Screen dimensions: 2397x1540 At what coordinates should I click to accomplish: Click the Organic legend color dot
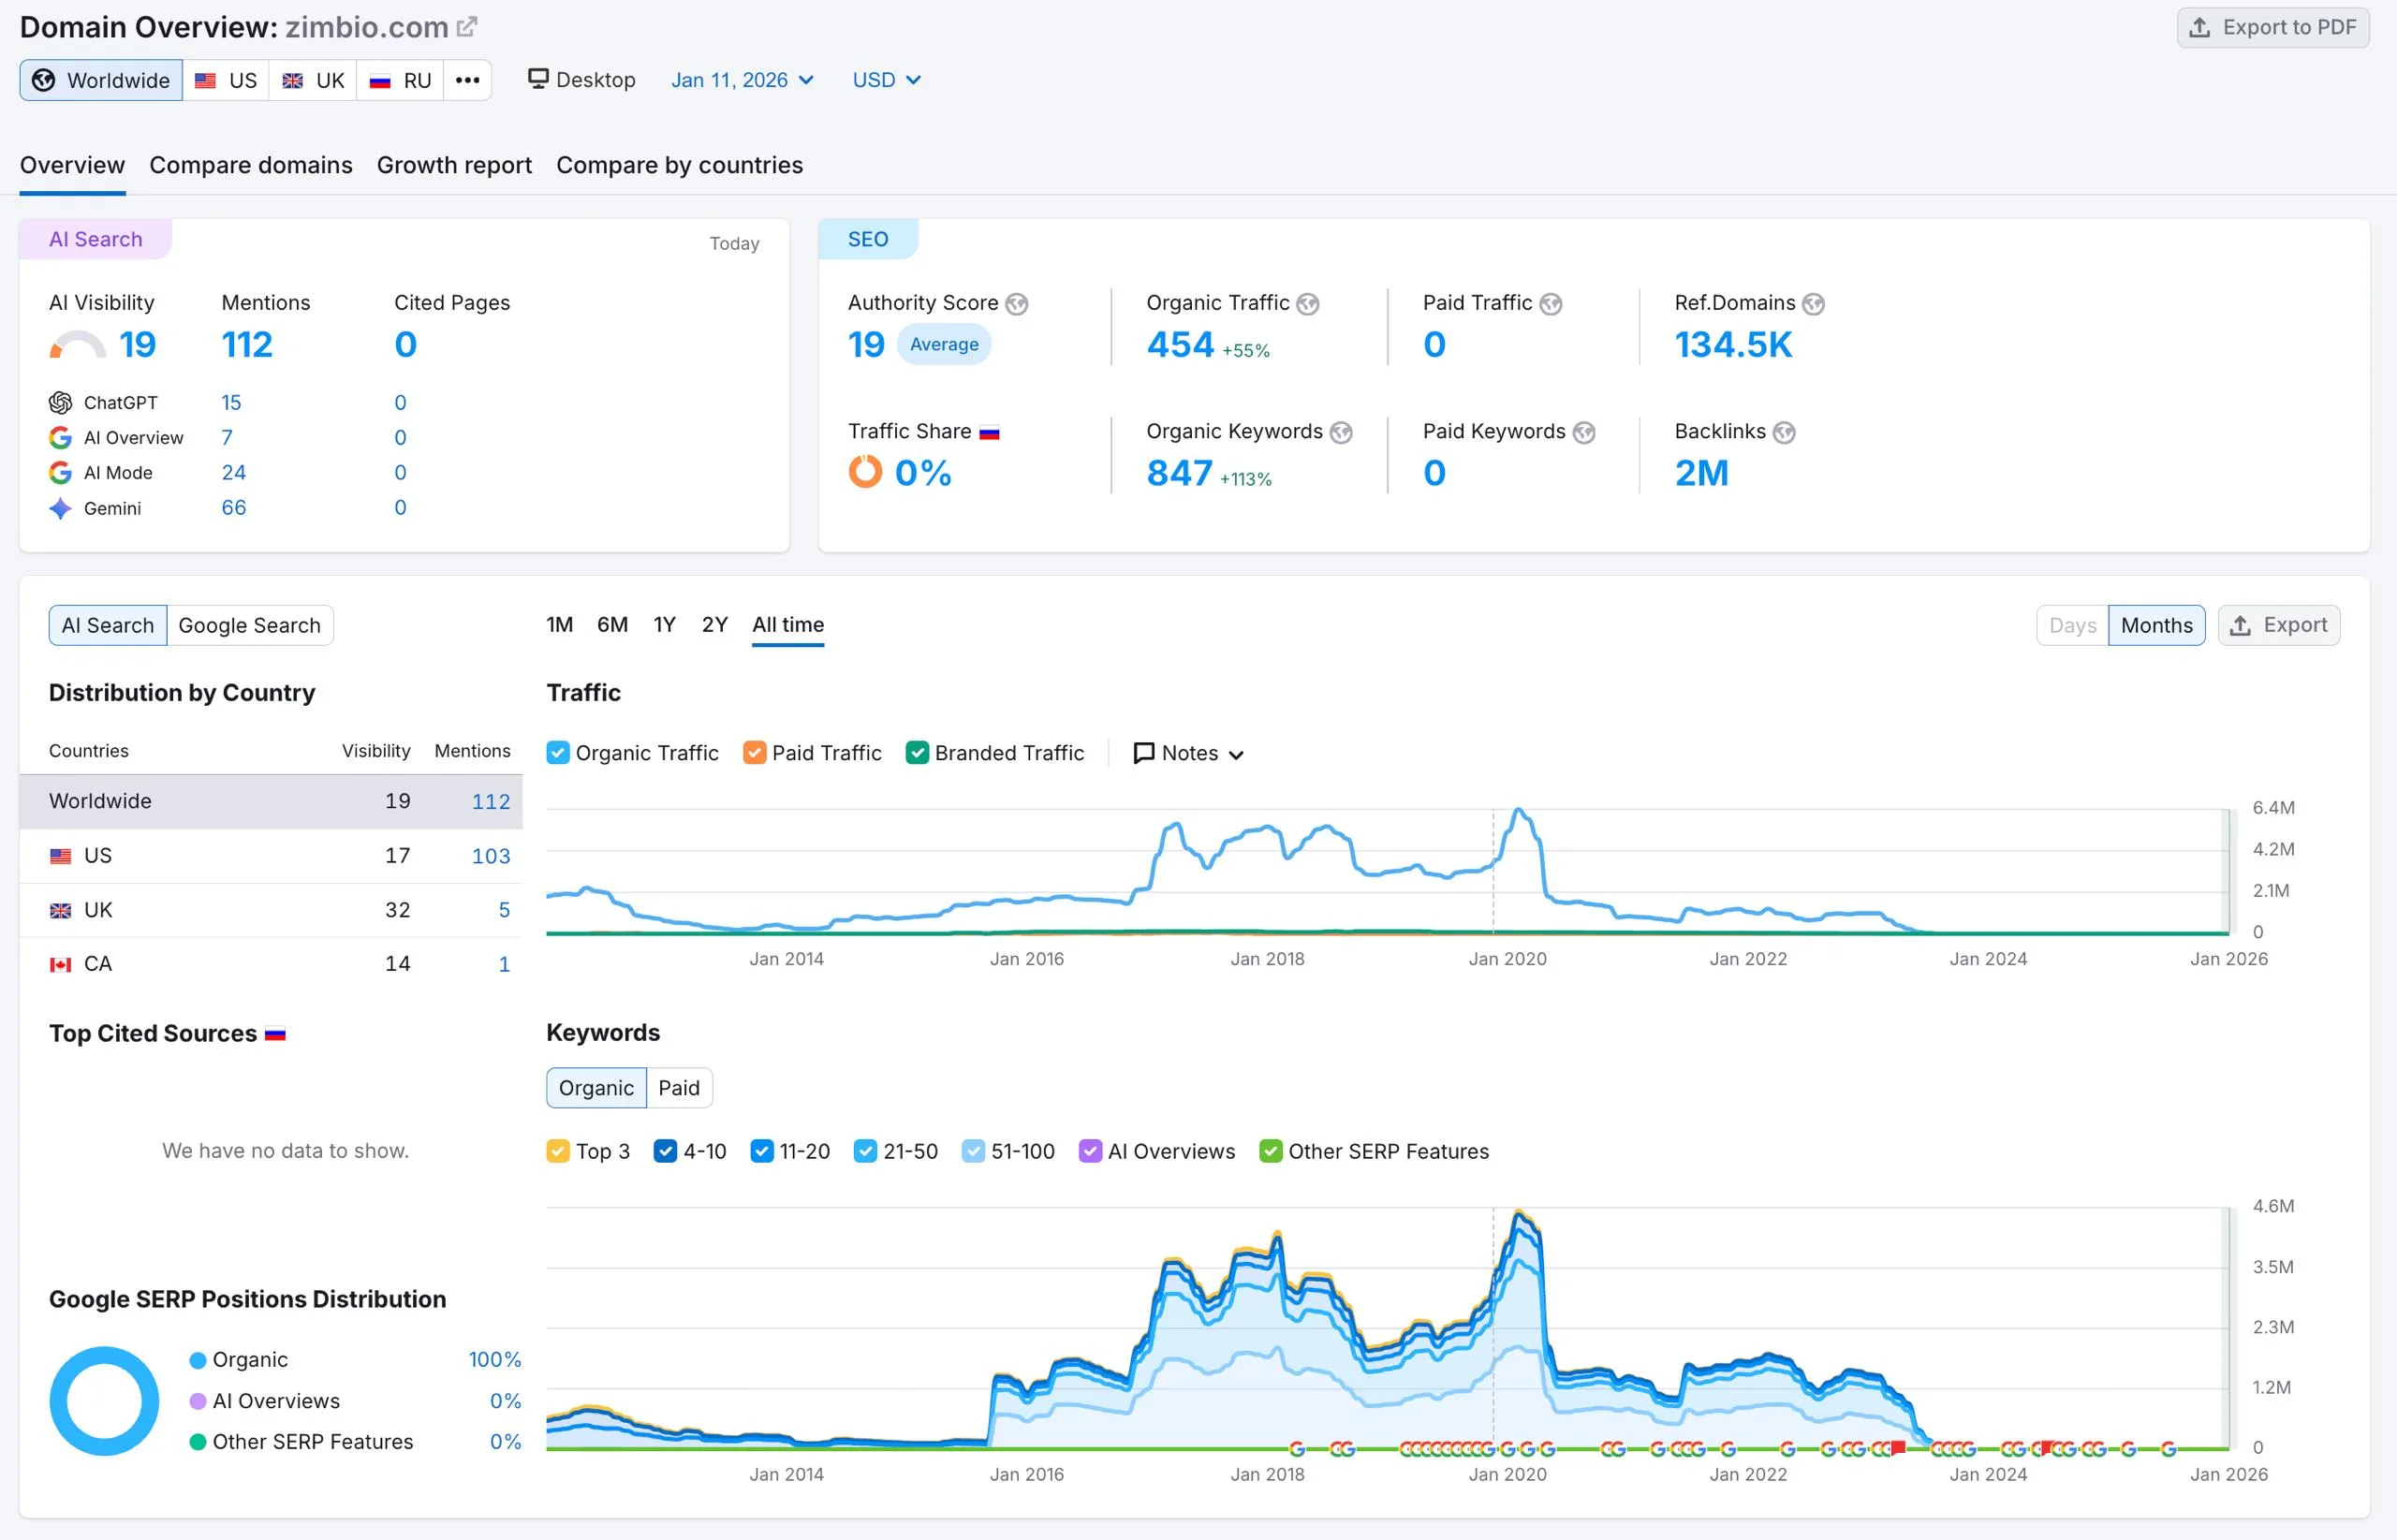pos(198,1360)
